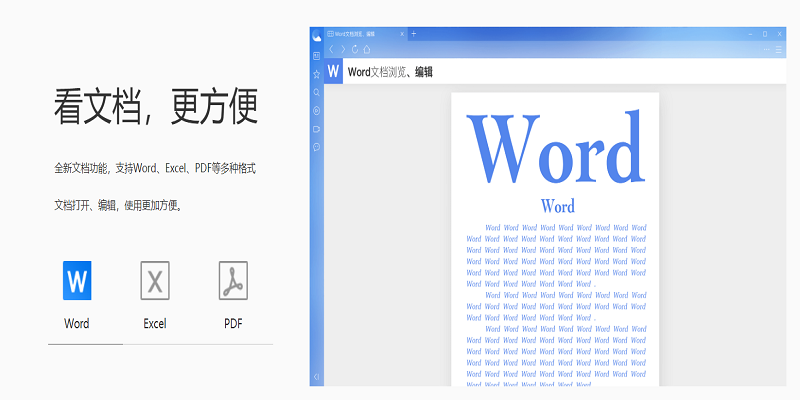Image resolution: width=800 pixels, height=400 pixels.
Task: Open the three-dot more options menu
Action: point(766,49)
